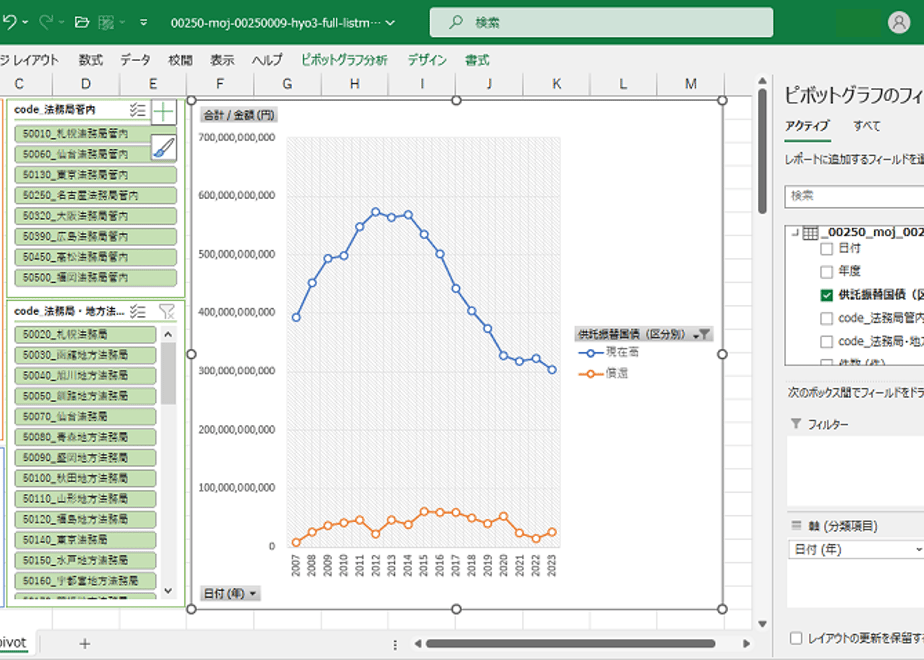Switch to the すべて tab in field pane
This screenshot has height=660, width=924.
(x=867, y=126)
